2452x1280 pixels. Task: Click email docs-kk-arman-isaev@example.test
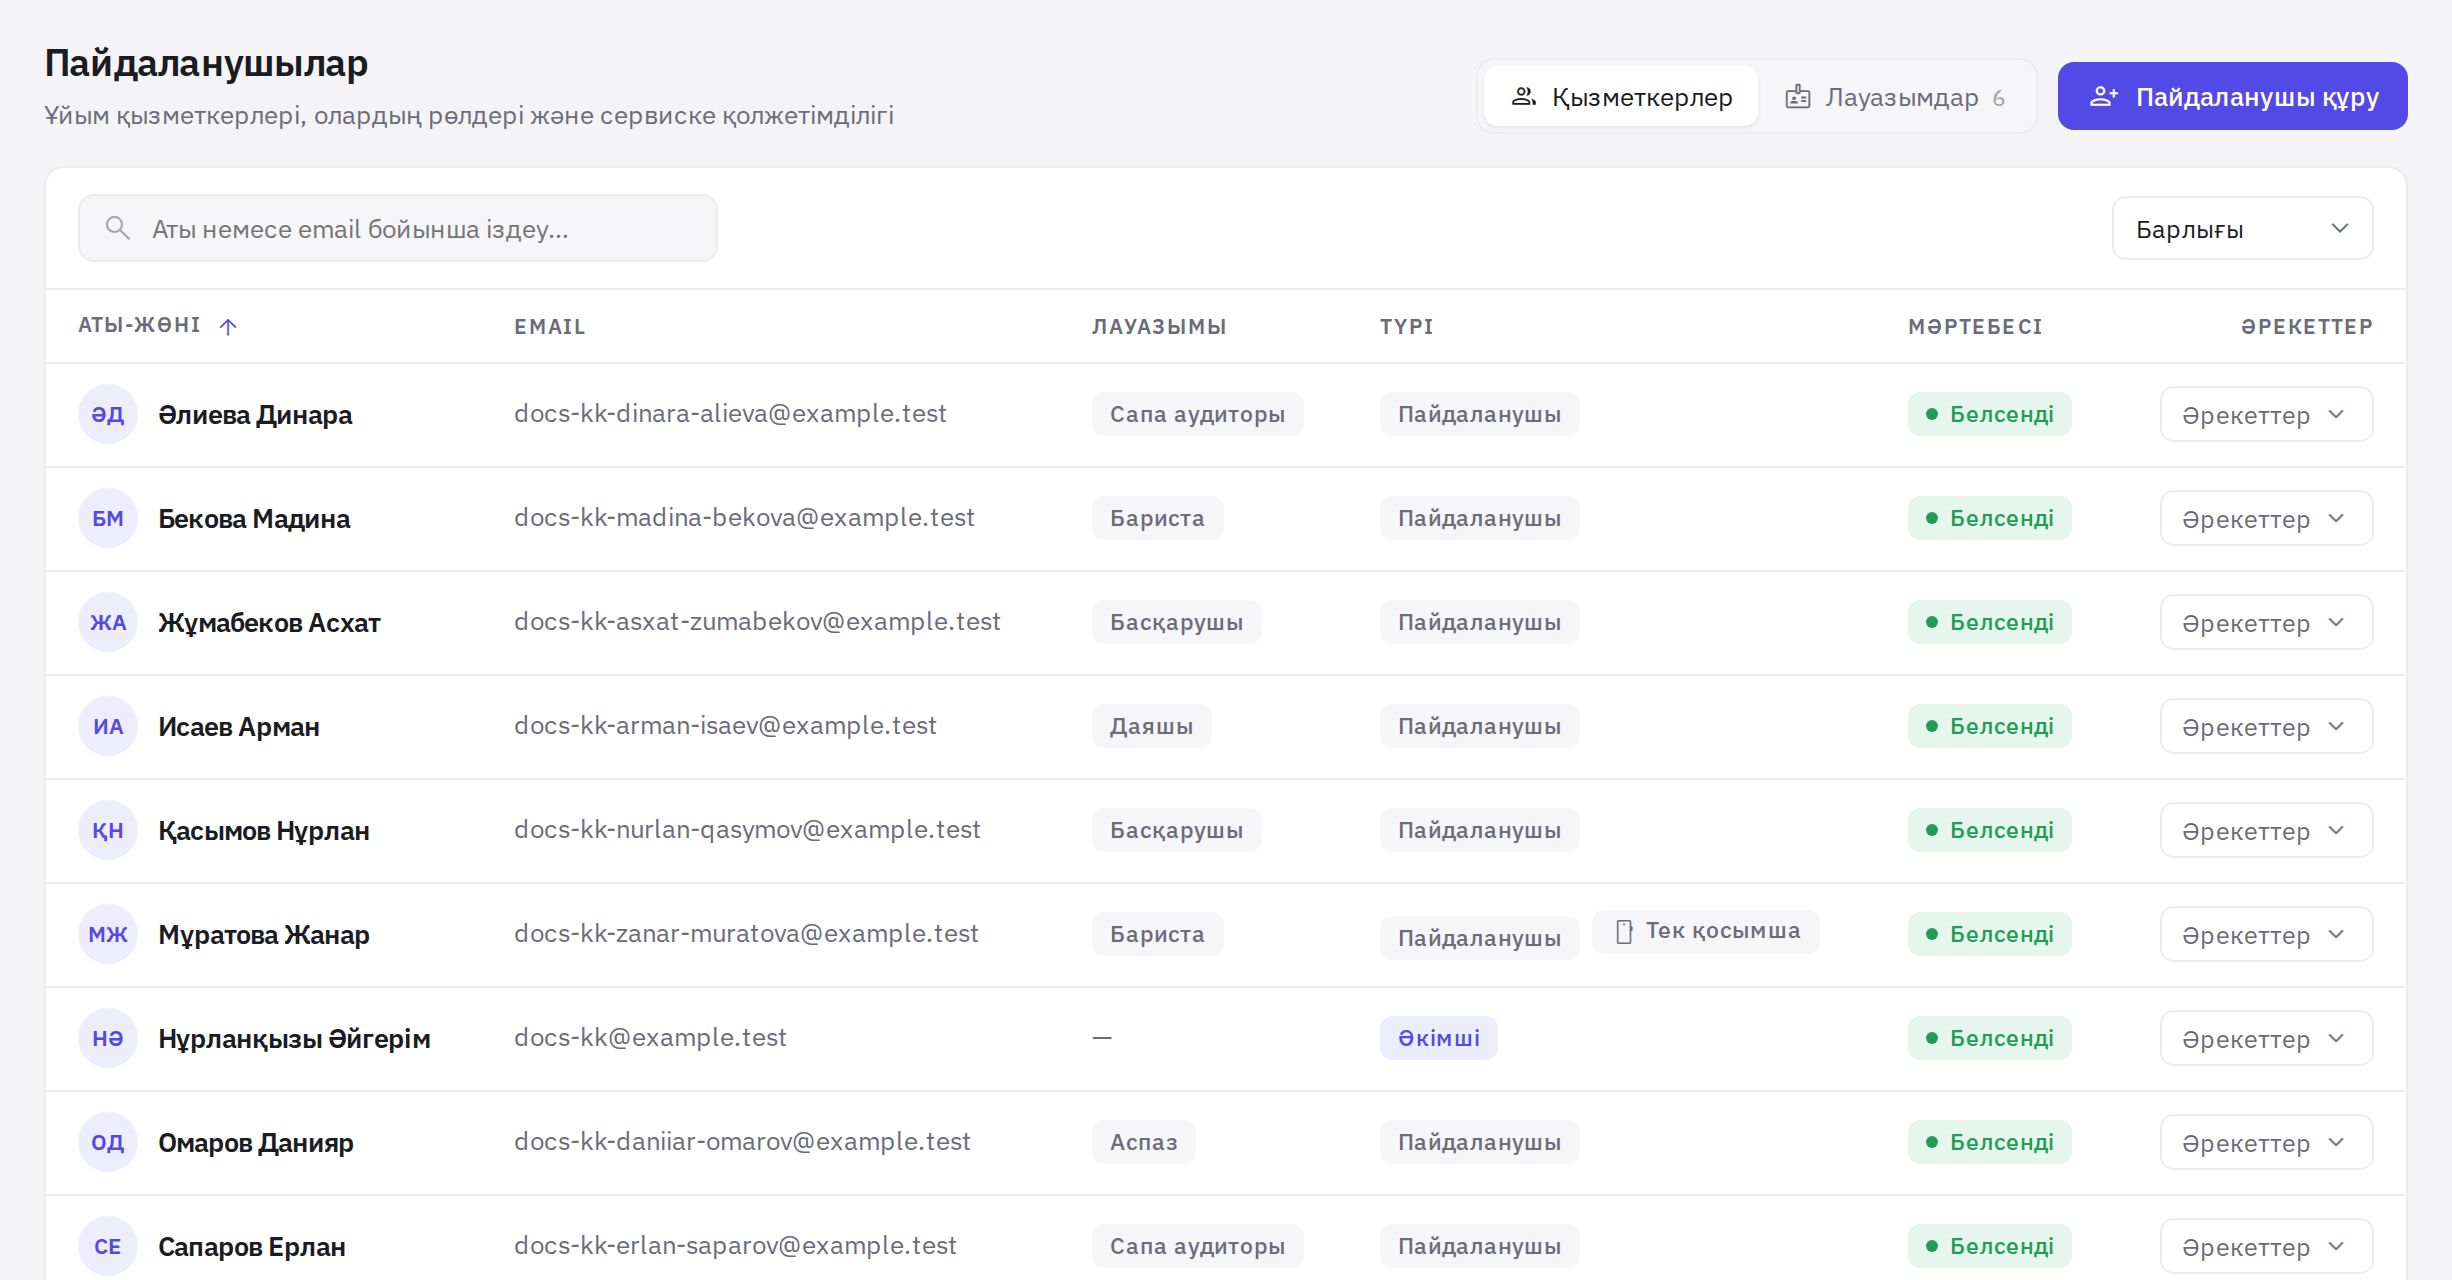click(725, 726)
